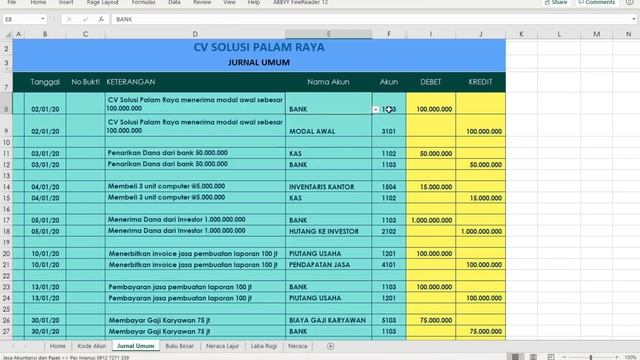Click the MODAL AWAL account cell
This screenshot has height=360, width=640.
(x=329, y=126)
